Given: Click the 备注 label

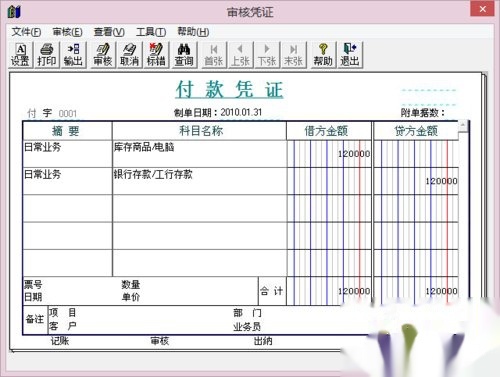Looking at the screenshot, I should pos(35,319).
